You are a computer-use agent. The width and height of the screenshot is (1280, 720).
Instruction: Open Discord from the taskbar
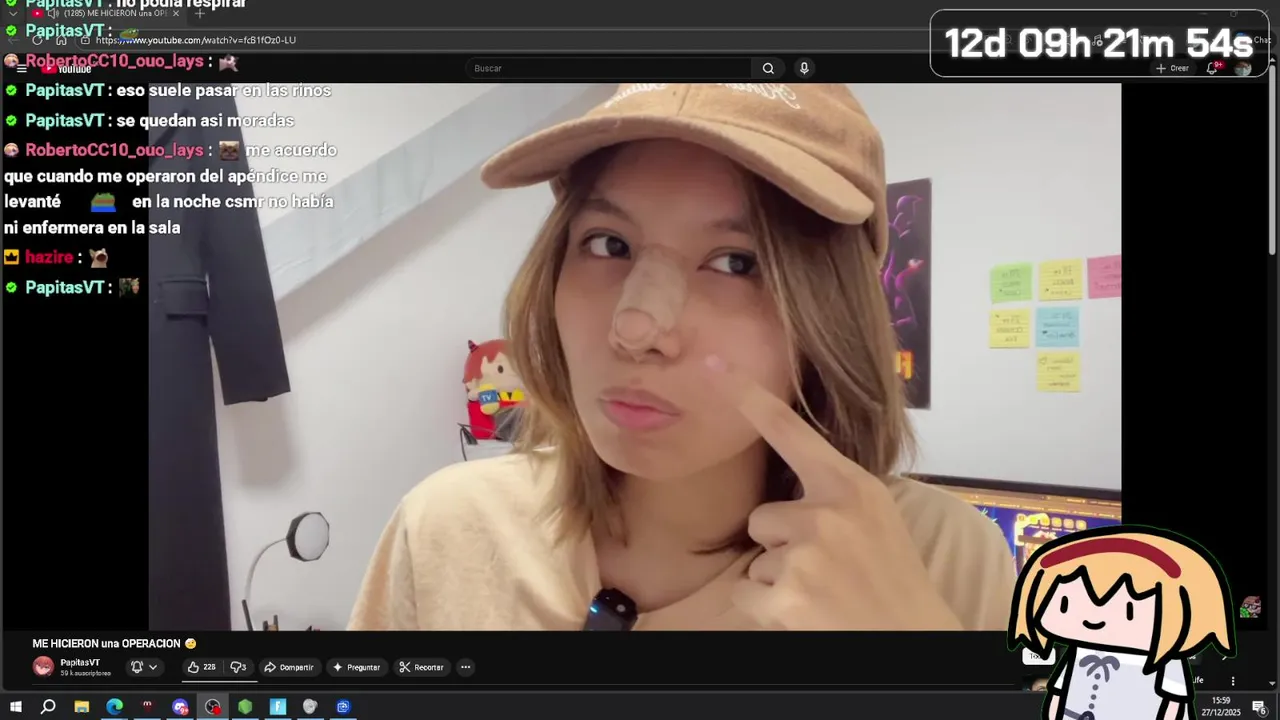(180, 707)
